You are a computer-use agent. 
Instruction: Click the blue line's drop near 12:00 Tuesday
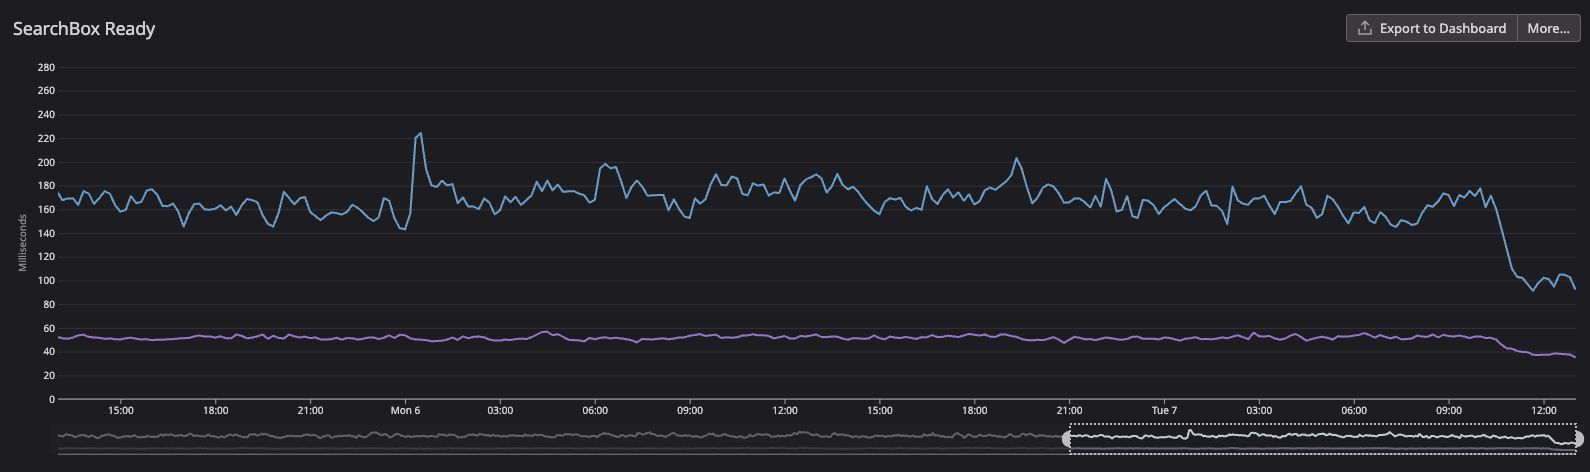(x=1506, y=240)
